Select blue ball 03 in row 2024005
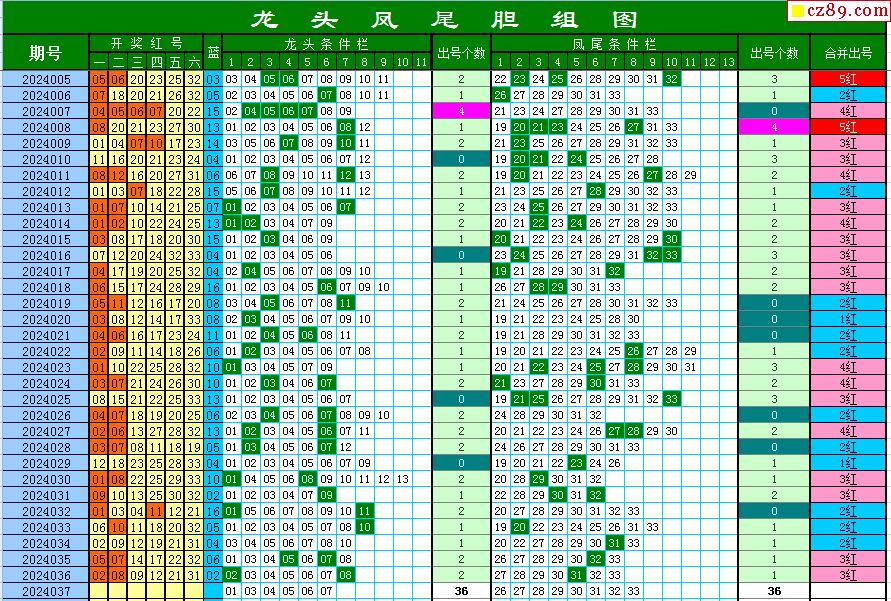The width and height of the screenshot is (891, 601). click(x=213, y=80)
